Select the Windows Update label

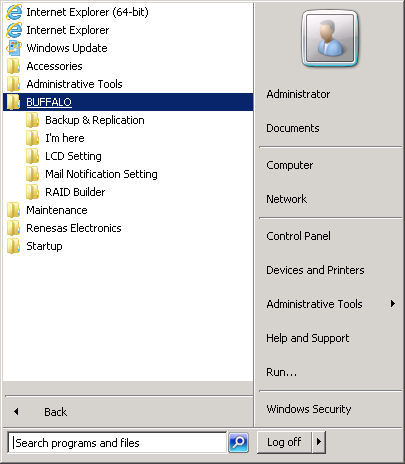67,48
